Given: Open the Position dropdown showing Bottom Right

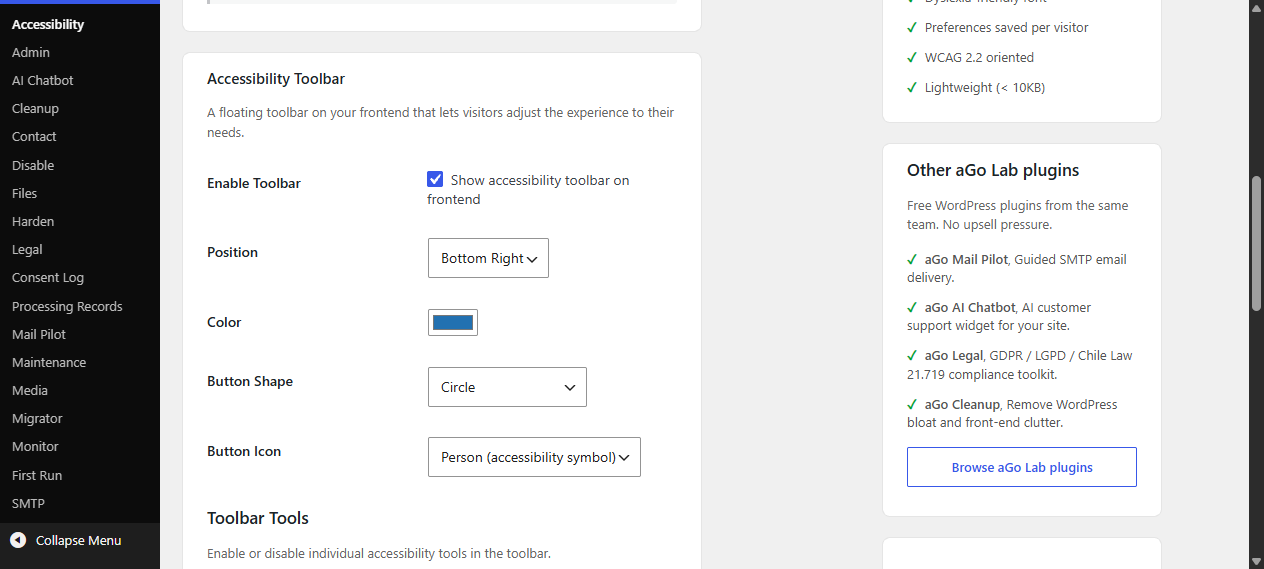Looking at the screenshot, I should click(488, 258).
